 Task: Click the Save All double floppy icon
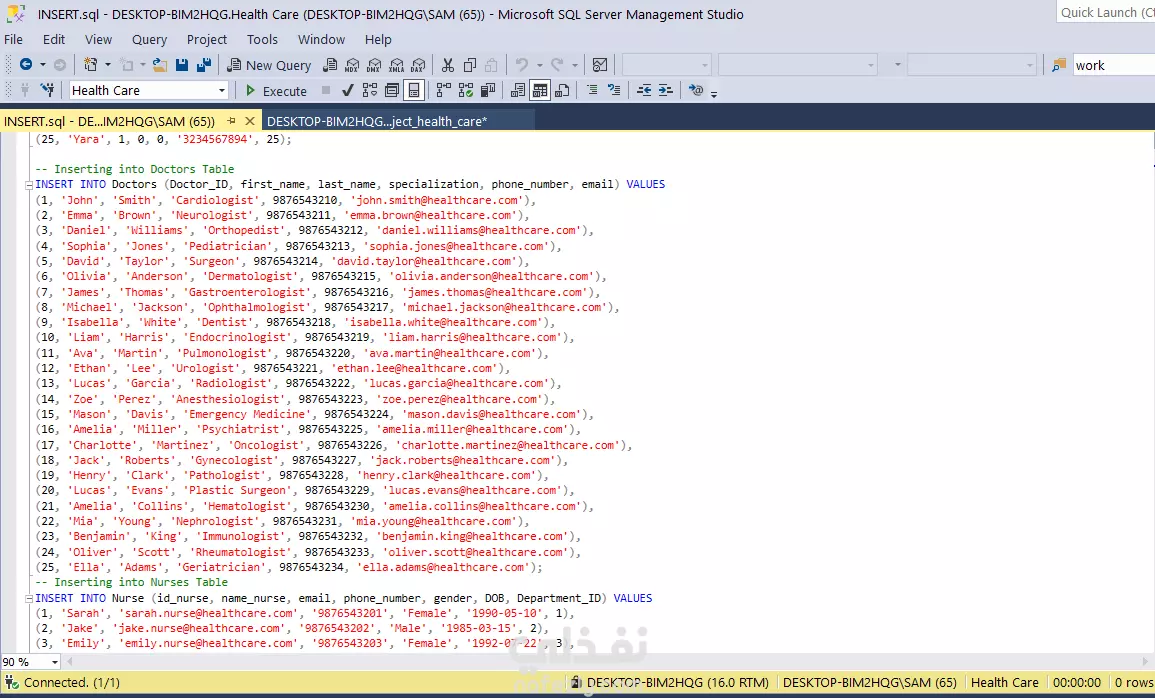[x=204, y=65]
